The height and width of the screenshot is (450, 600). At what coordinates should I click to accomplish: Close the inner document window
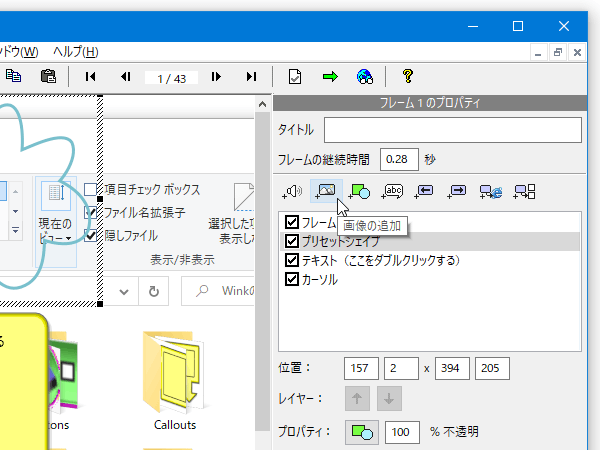[577, 52]
